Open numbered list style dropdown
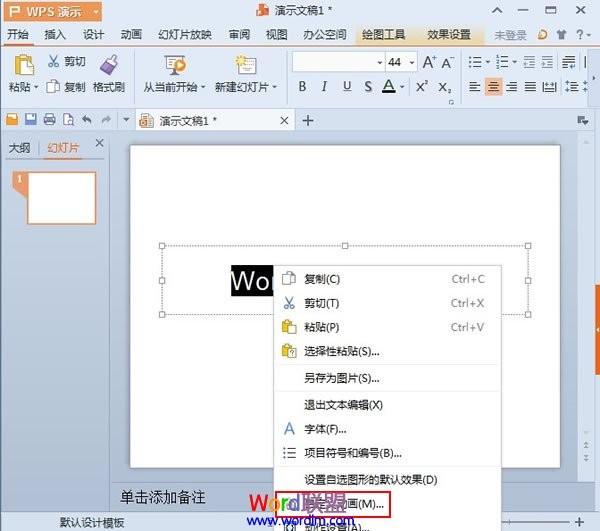 point(515,62)
